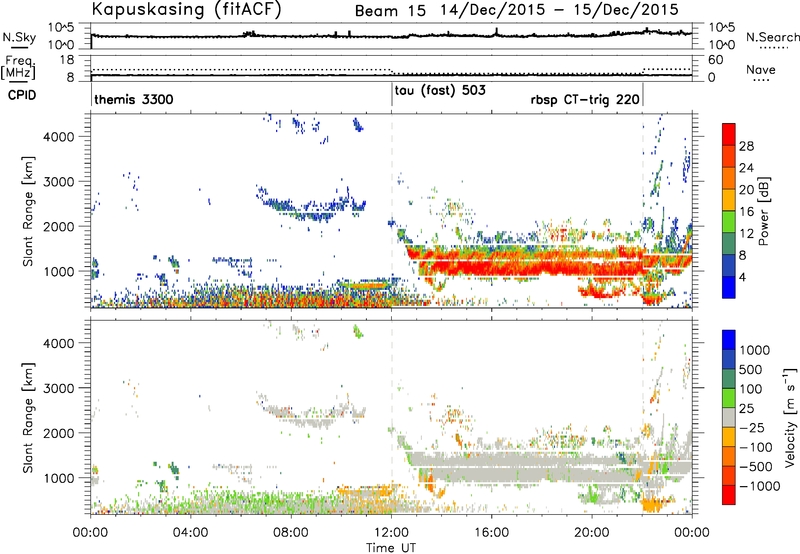Pick the light green segment of Velocity colorbar
Viewport: 800px width, 554px height.
(x=729, y=398)
